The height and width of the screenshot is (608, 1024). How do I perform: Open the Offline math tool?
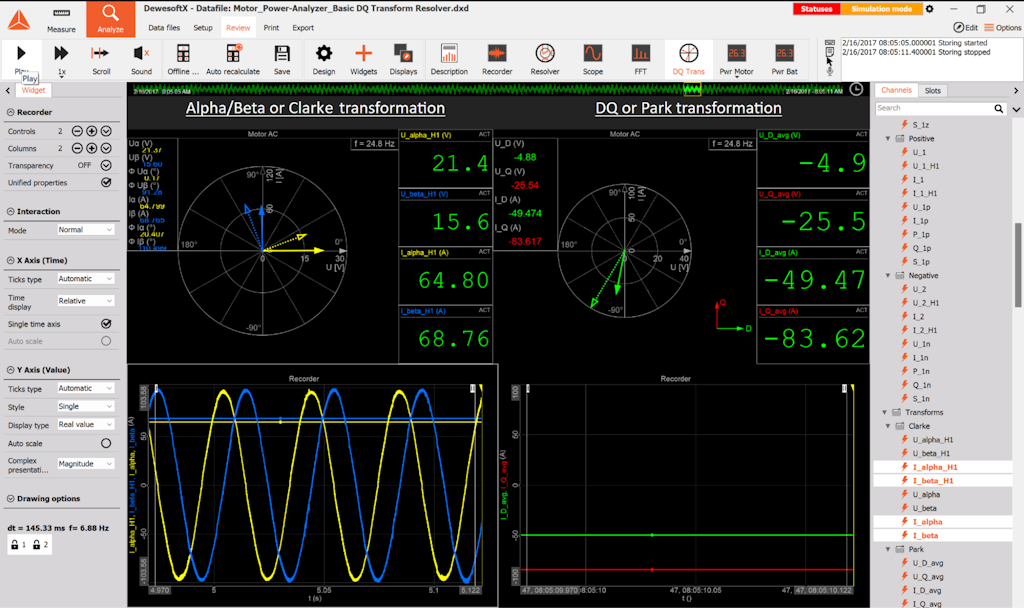coord(183,59)
